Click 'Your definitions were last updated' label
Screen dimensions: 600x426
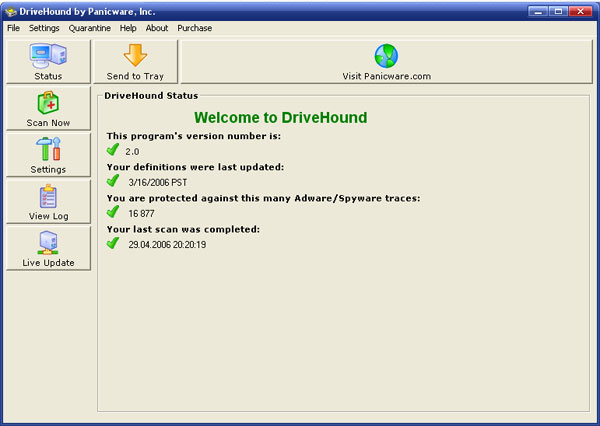[x=195, y=167]
